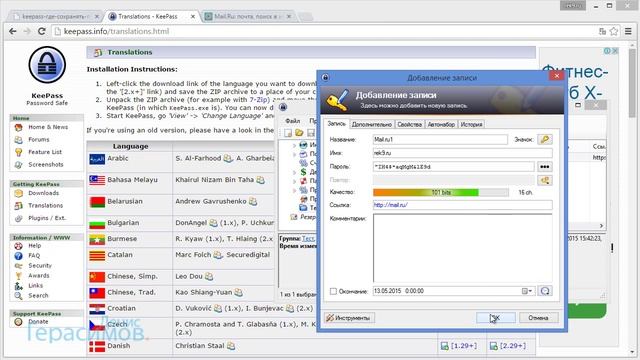Open the Plugins / Ext. sidebar link
This screenshot has height=360, width=640.
pos(47,218)
